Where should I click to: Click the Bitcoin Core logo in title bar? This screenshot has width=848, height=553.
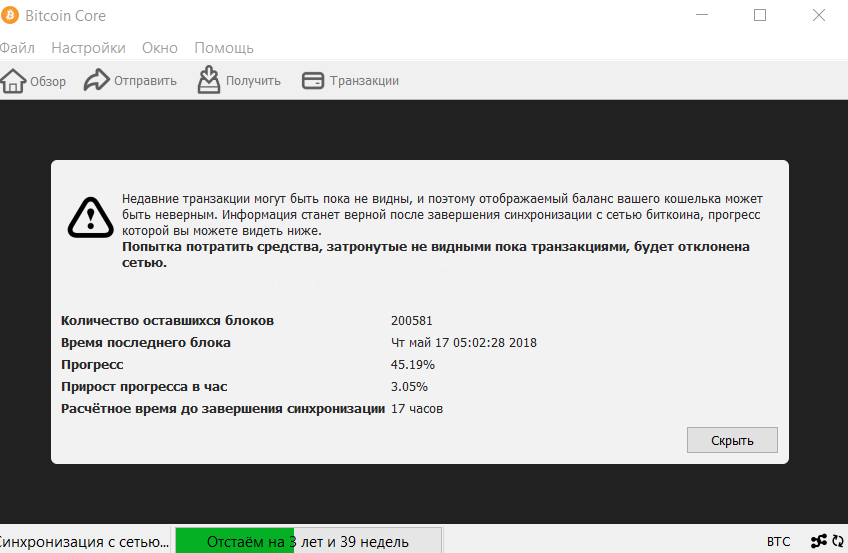point(10,16)
